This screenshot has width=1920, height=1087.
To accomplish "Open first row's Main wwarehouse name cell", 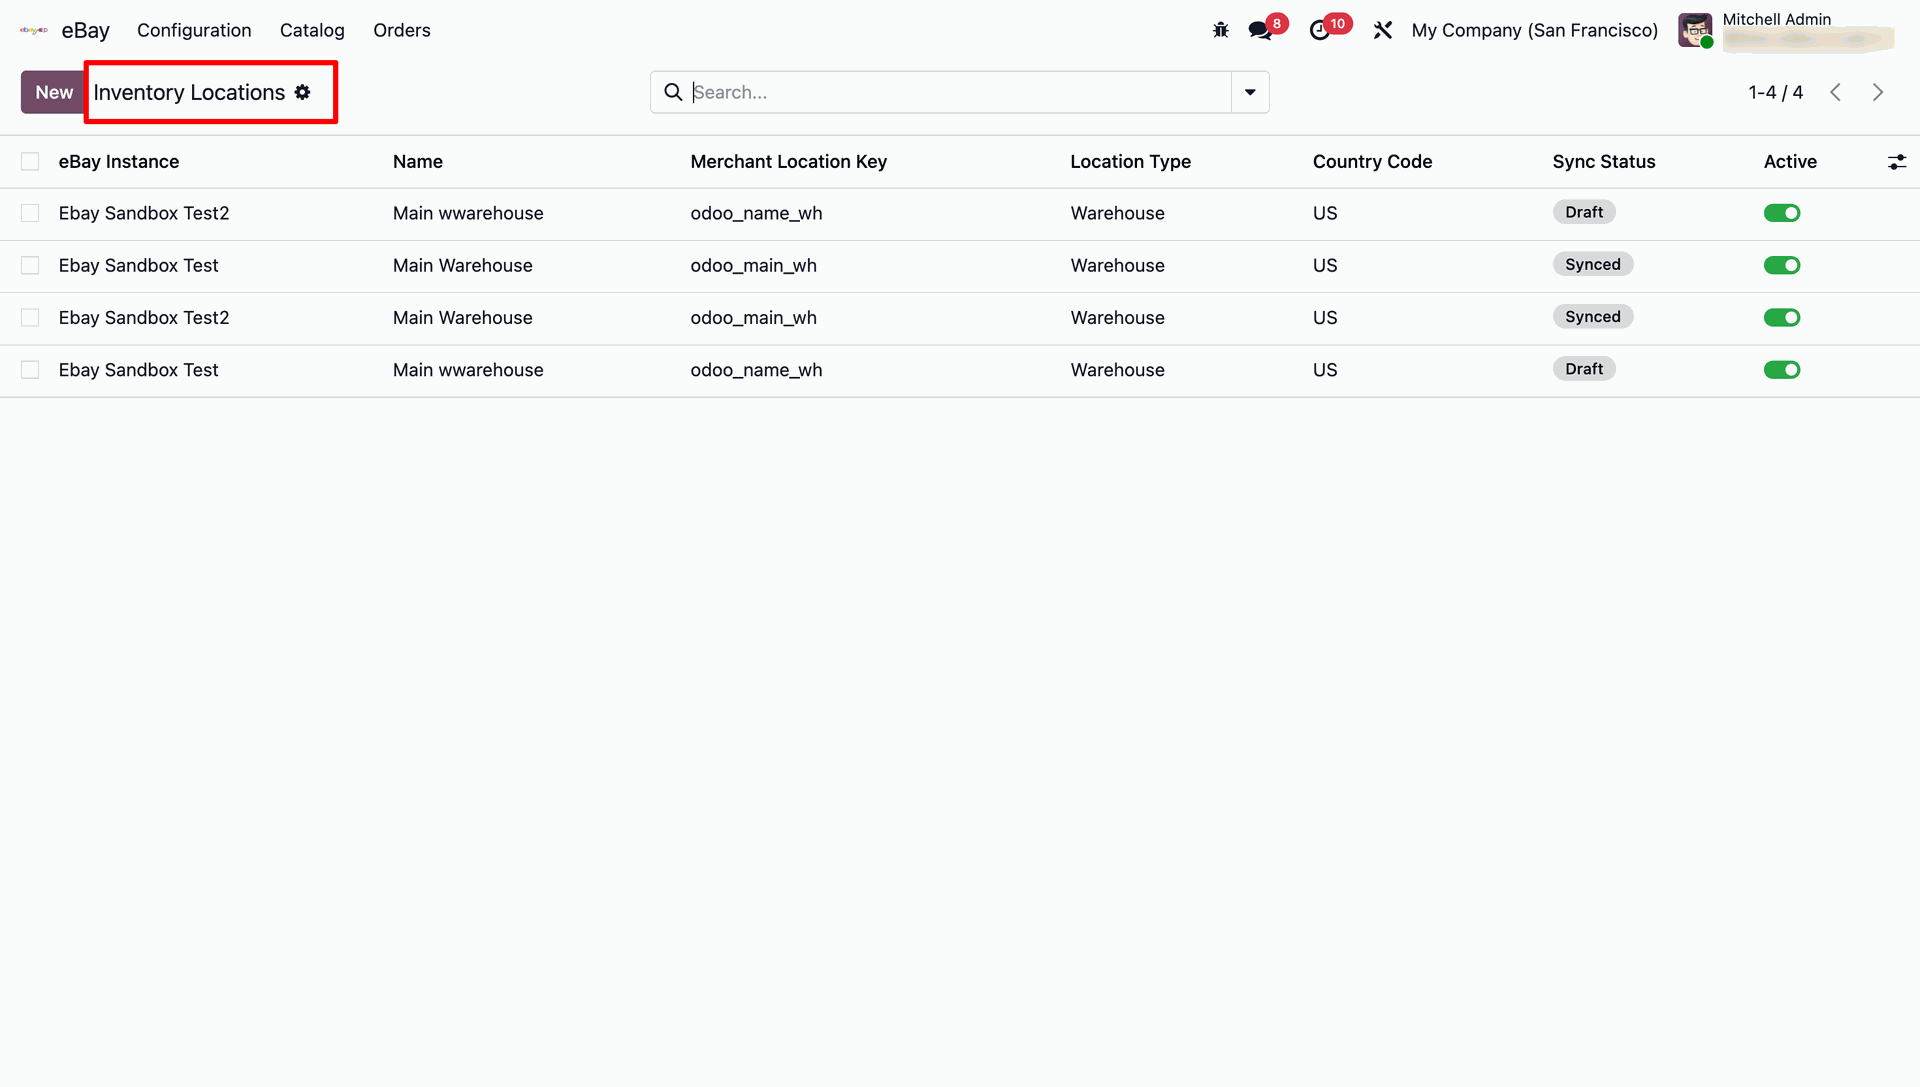I will (x=468, y=213).
